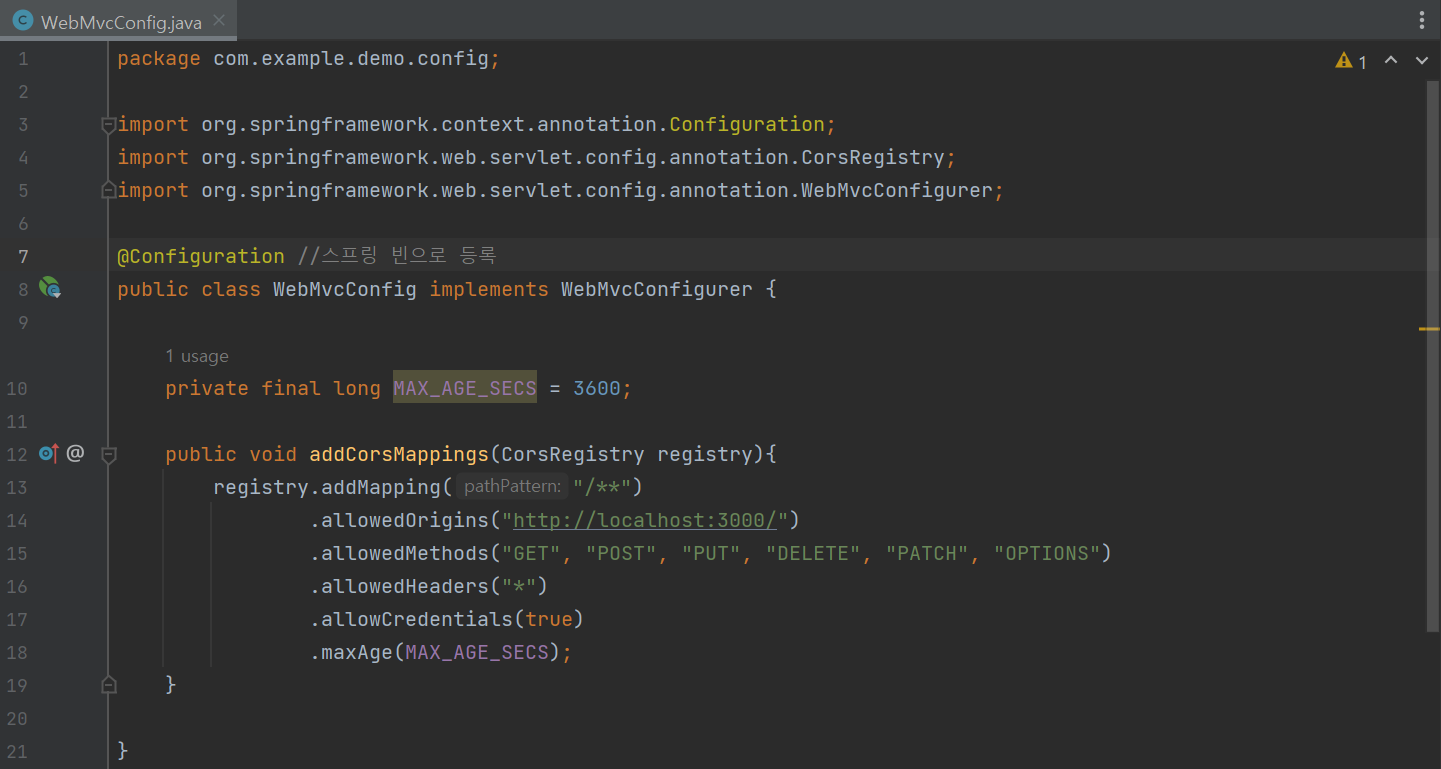Click the Spring bean gutter icon on line 8
The width and height of the screenshot is (1441, 769).
(x=50, y=289)
